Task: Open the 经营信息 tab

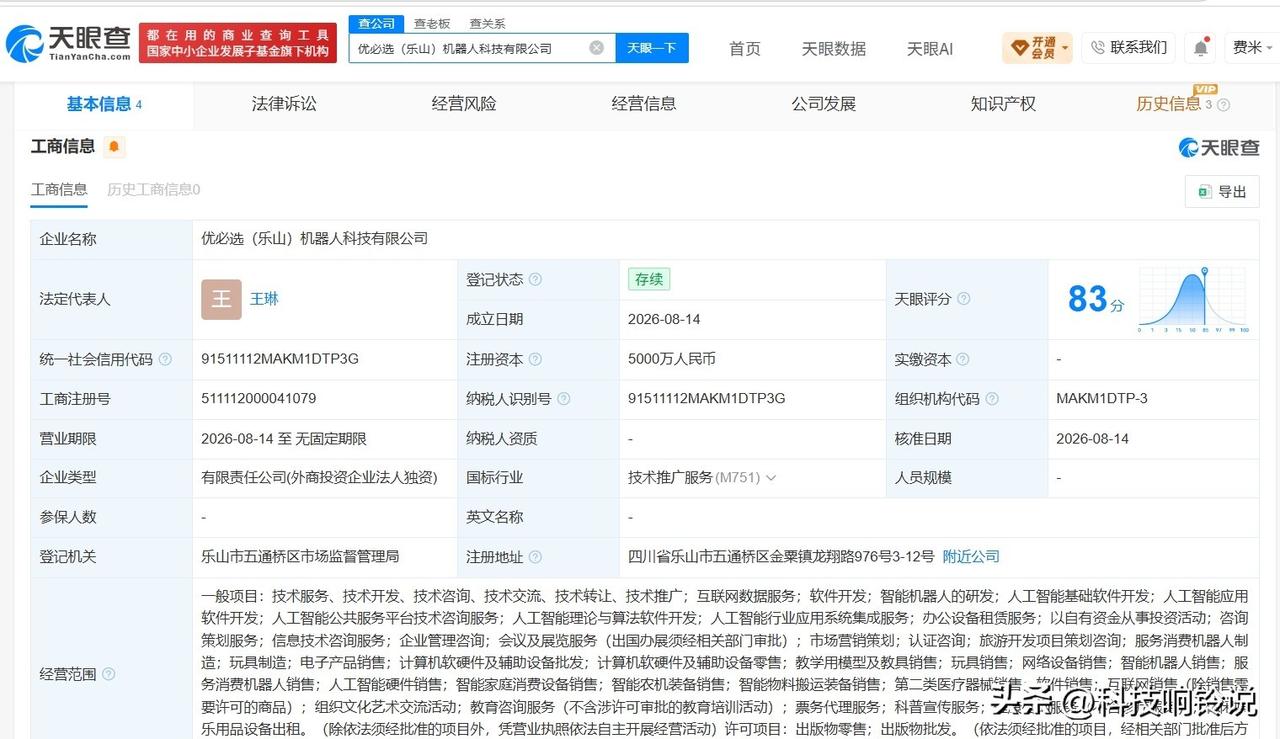Action: (643, 104)
